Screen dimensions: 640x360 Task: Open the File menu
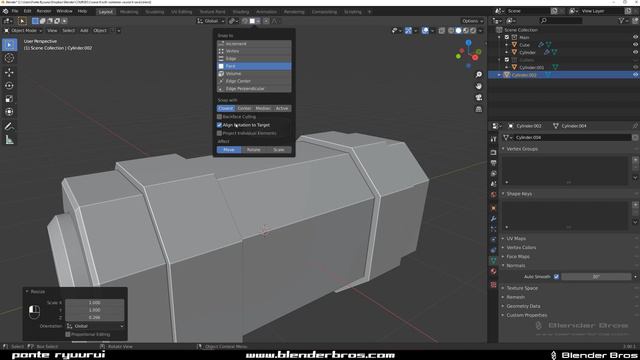click(15, 11)
